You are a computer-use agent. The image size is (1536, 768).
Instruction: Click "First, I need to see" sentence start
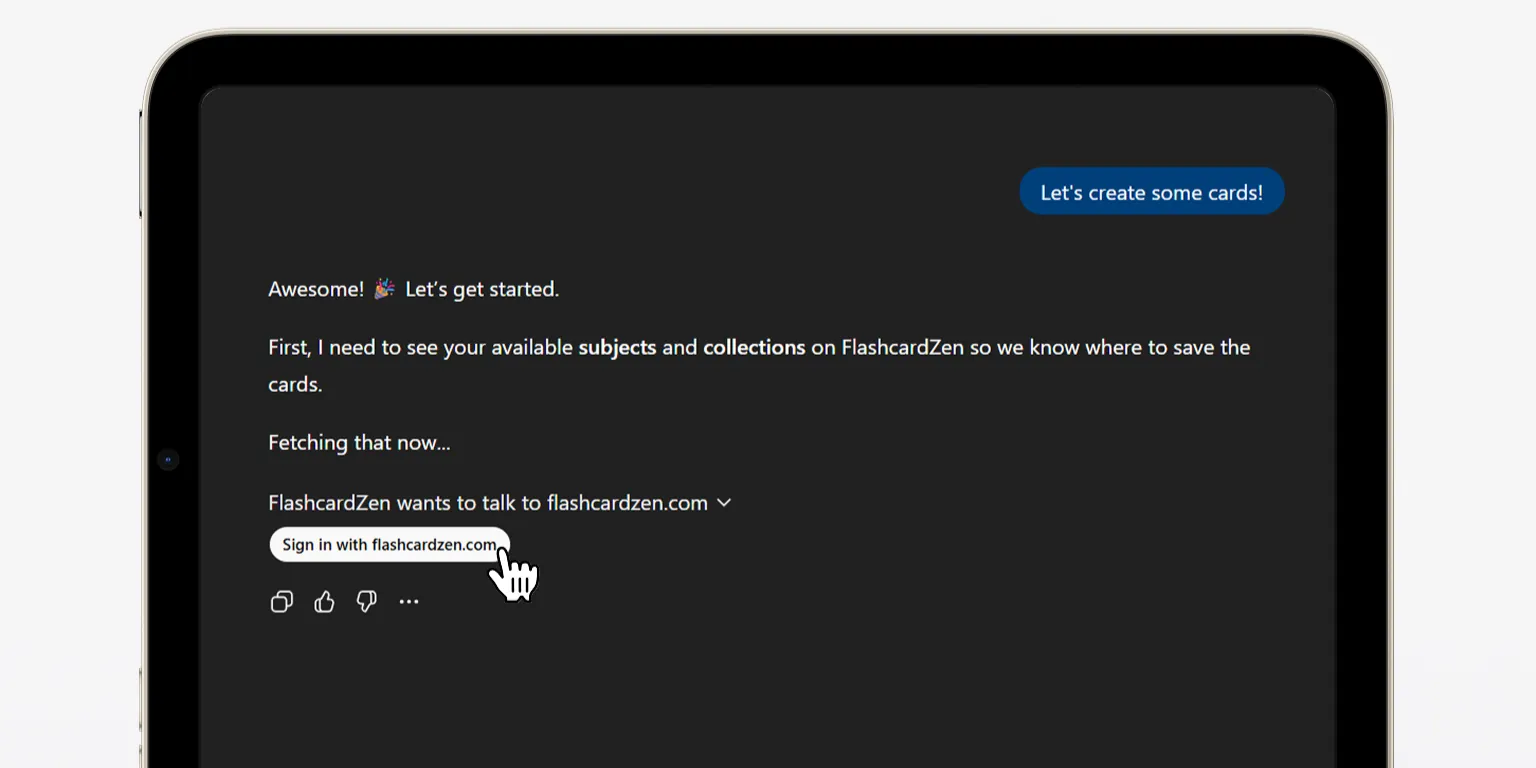click(x=360, y=347)
